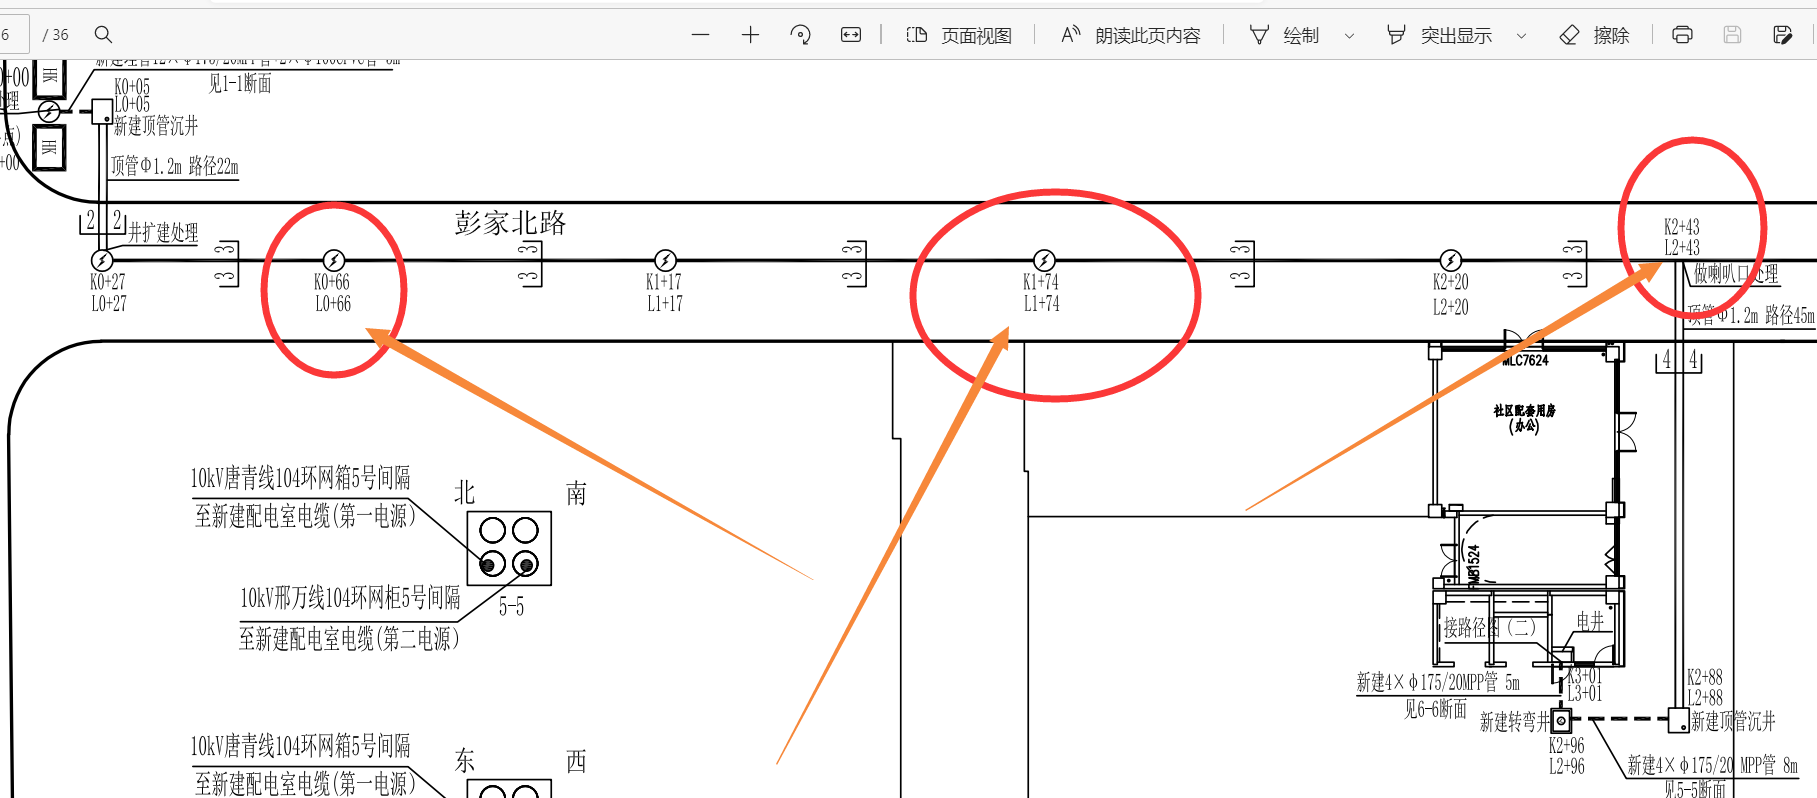
Task: Click the 5-5 section label
Action: tap(511, 606)
